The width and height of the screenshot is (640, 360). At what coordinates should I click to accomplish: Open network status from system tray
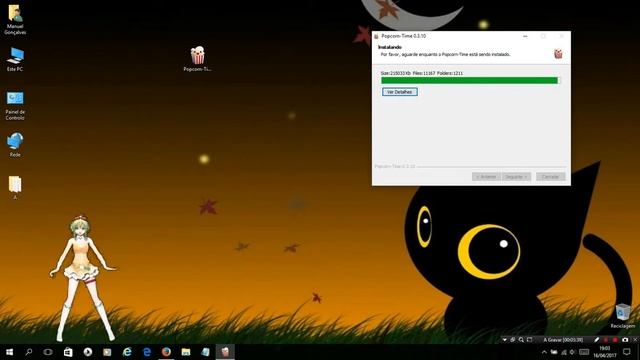click(564, 352)
